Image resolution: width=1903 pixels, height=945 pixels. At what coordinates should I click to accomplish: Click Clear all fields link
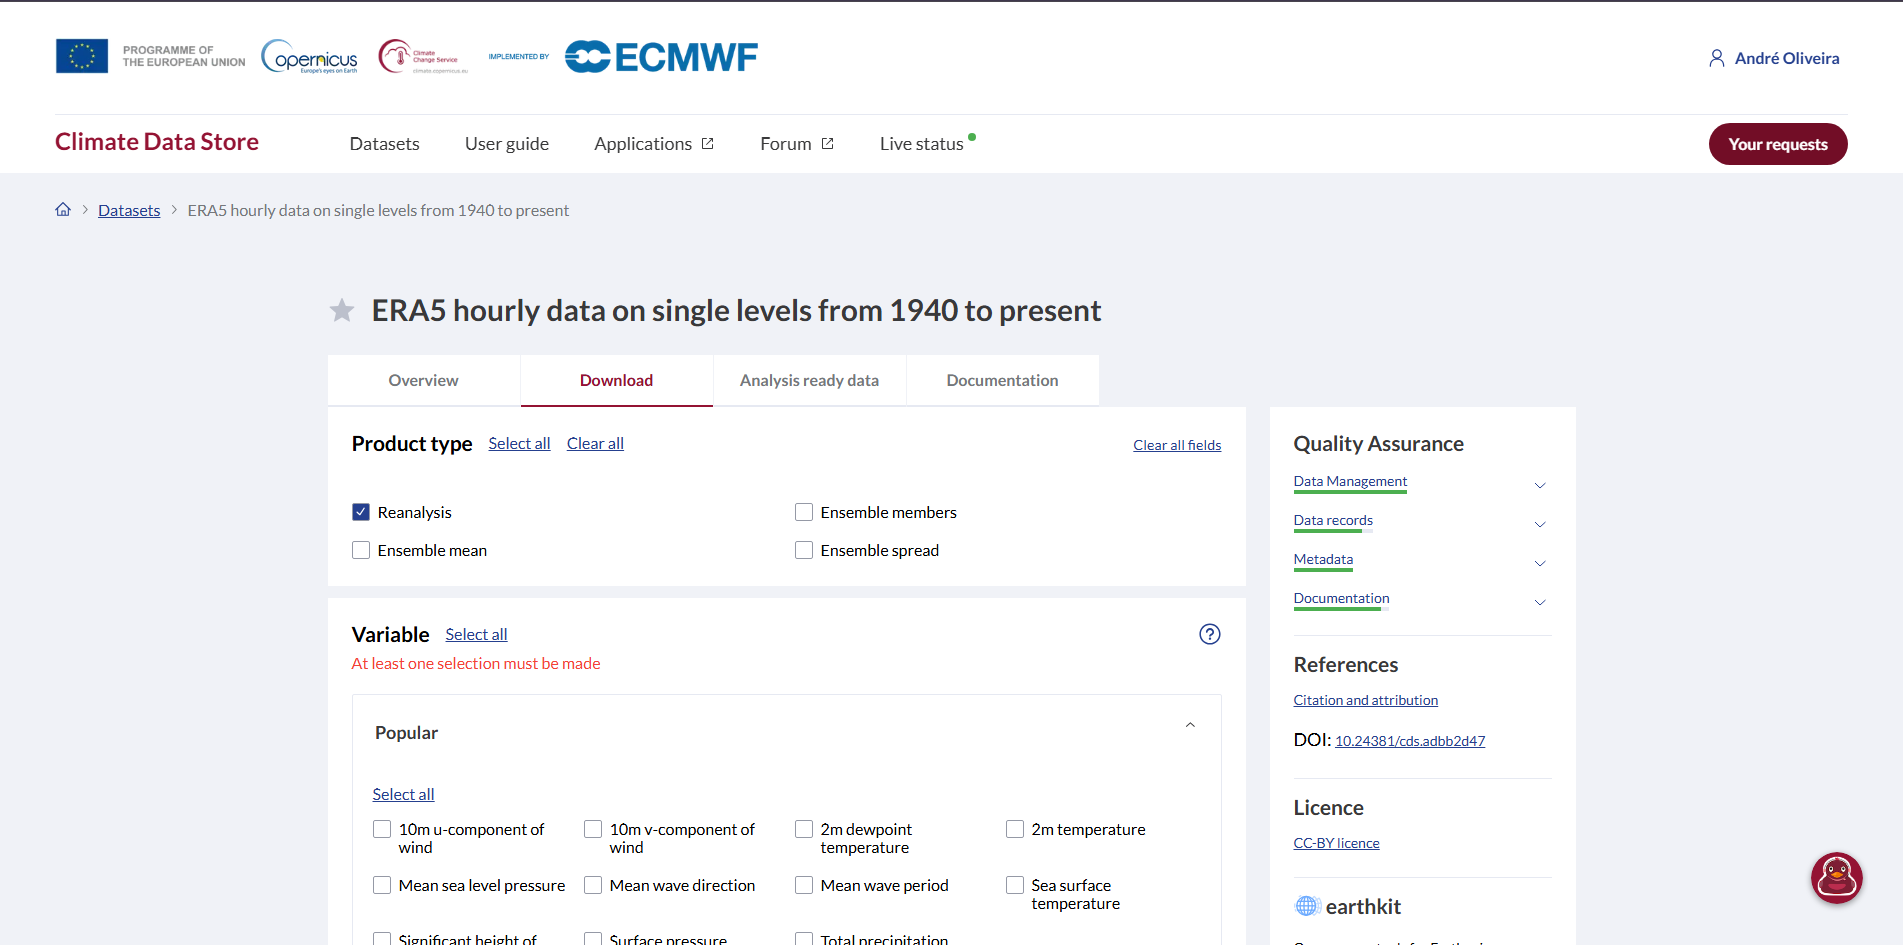(1177, 445)
